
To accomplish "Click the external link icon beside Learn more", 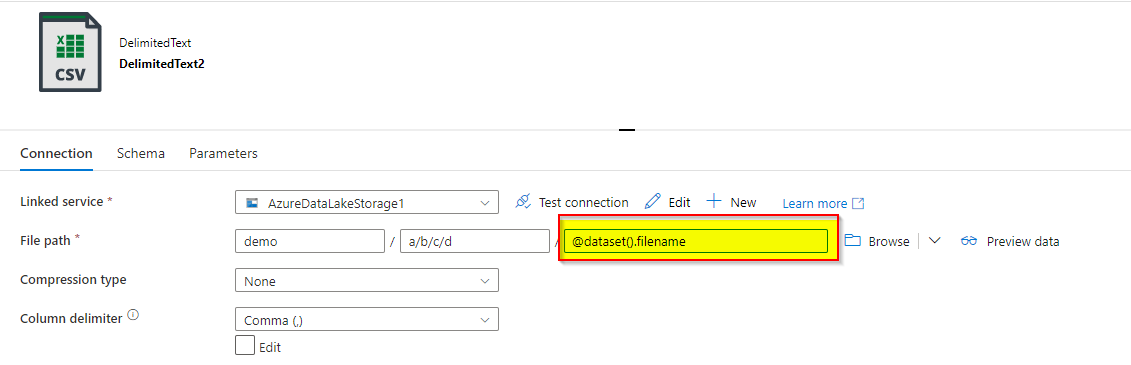I will click(858, 203).
